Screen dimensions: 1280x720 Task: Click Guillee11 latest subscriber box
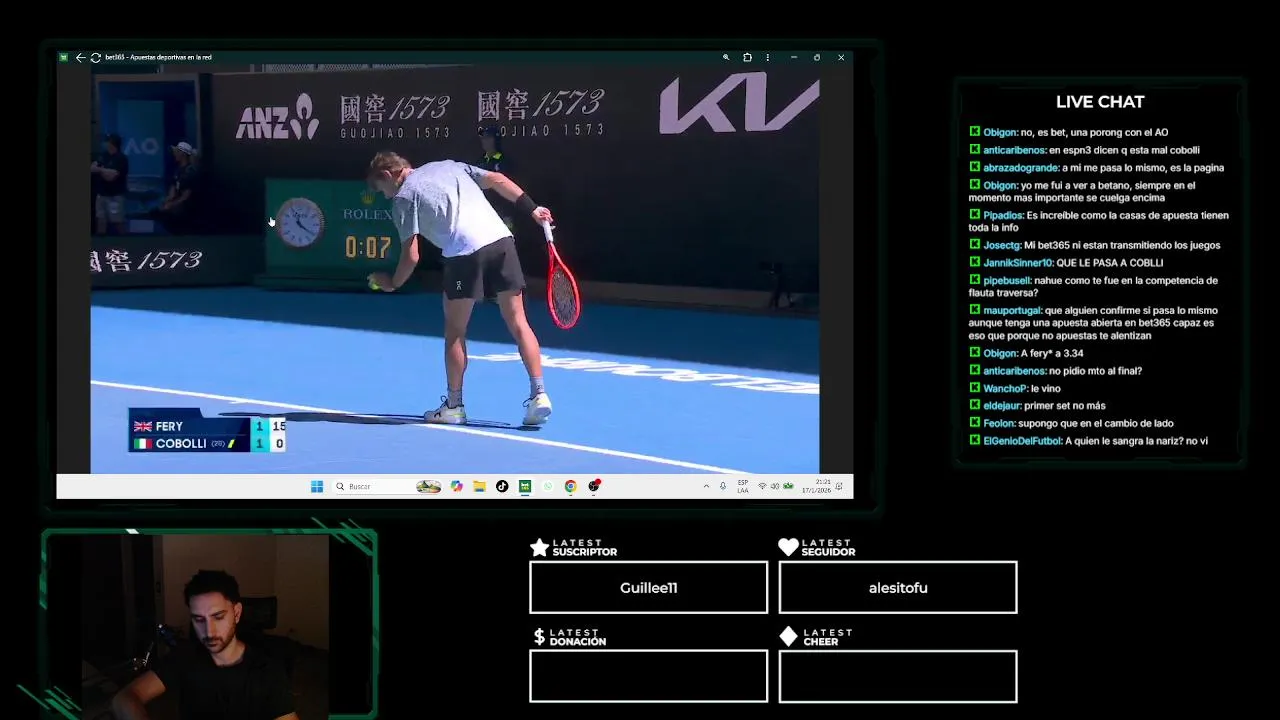[648, 587]
